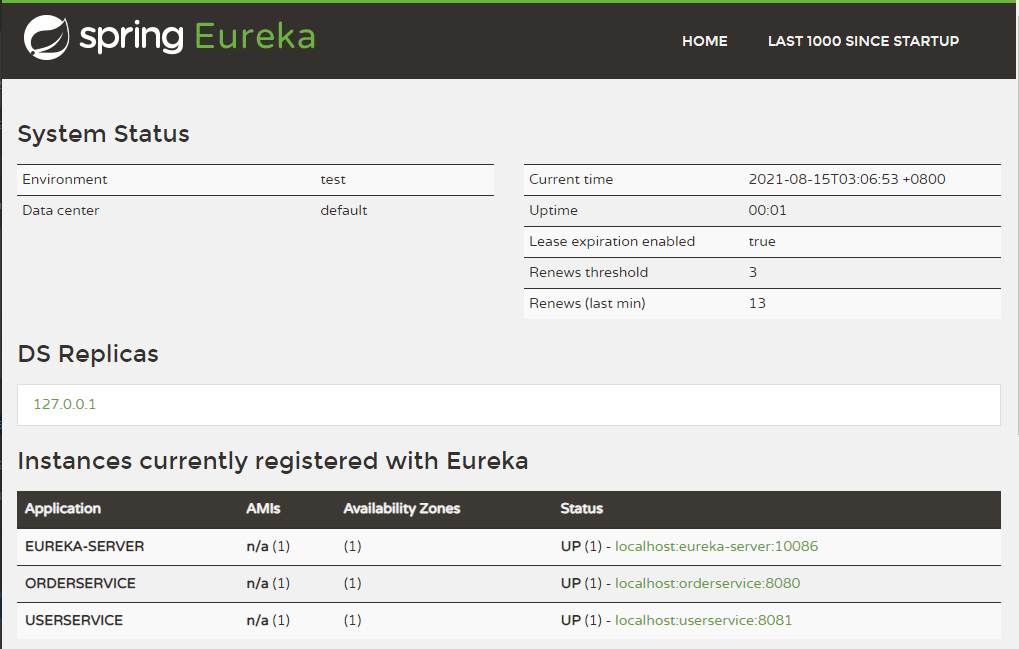Screen dimensions: 1019x649
Task: Click the Status column header
Action: pyautogui.click(x=582, y=509)
